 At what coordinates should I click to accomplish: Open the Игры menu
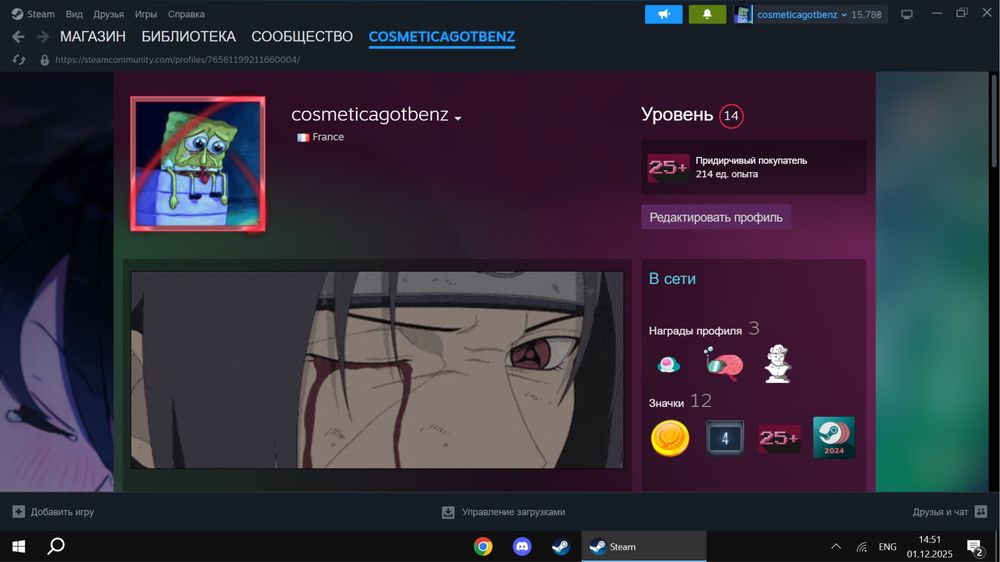pyautogui.click(x=146, y=14)
